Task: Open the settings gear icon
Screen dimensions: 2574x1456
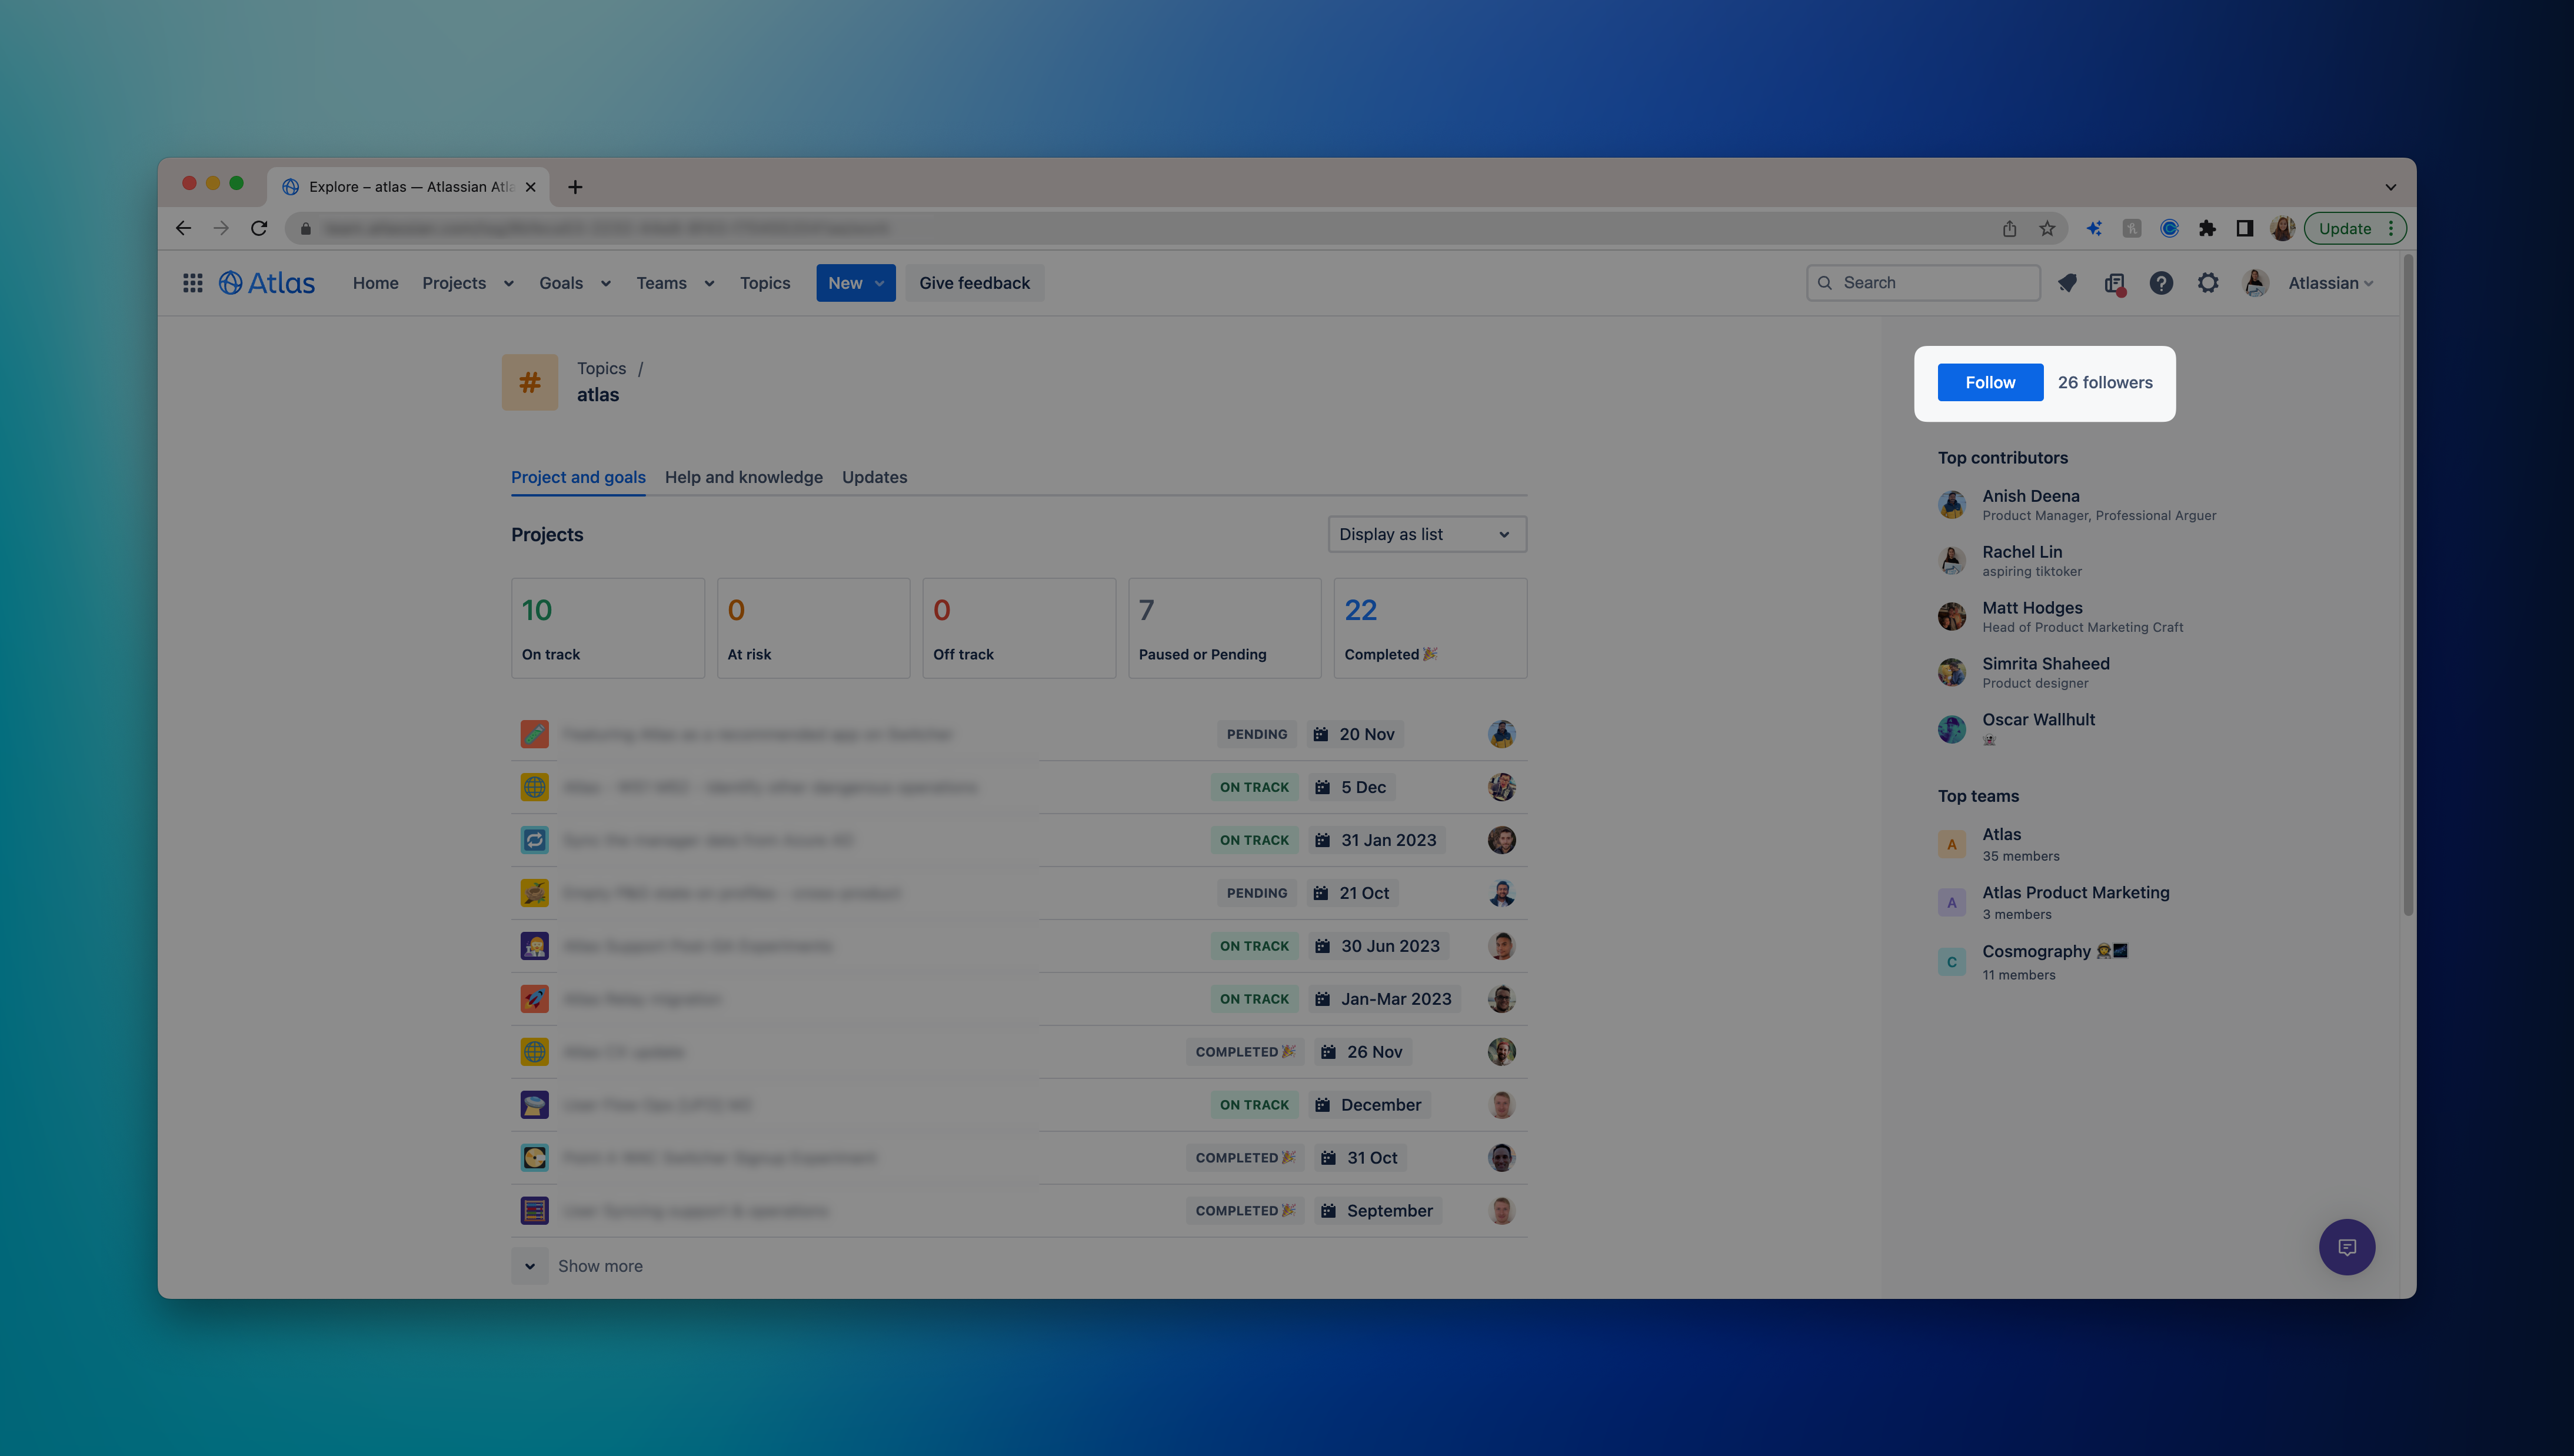Action: pos(2208,283)
